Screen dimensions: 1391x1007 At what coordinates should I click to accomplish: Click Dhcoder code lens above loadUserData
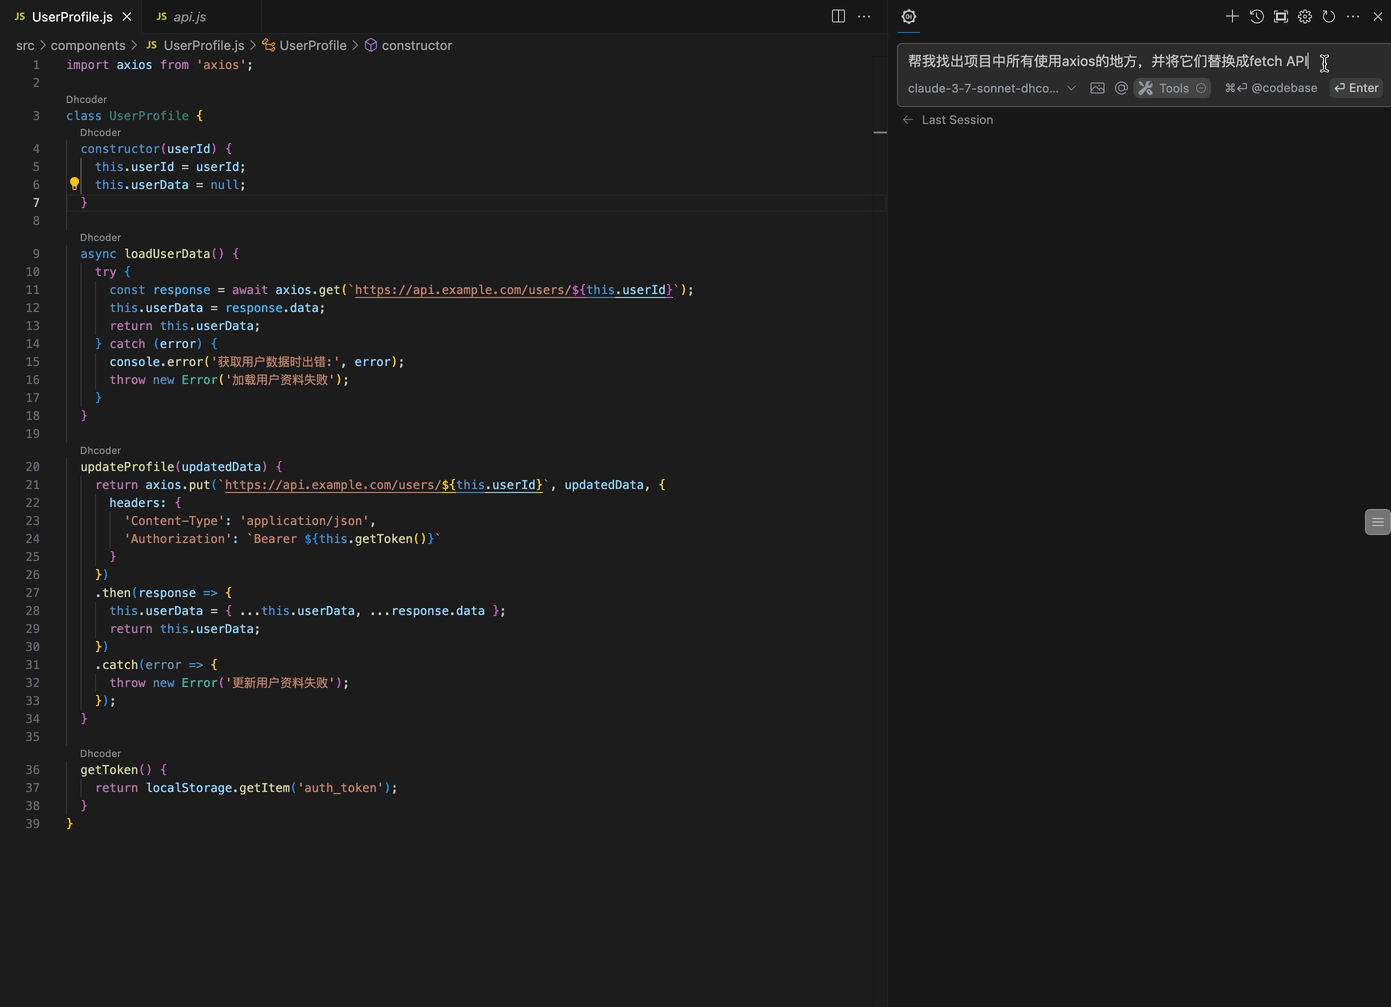(100, 237)
